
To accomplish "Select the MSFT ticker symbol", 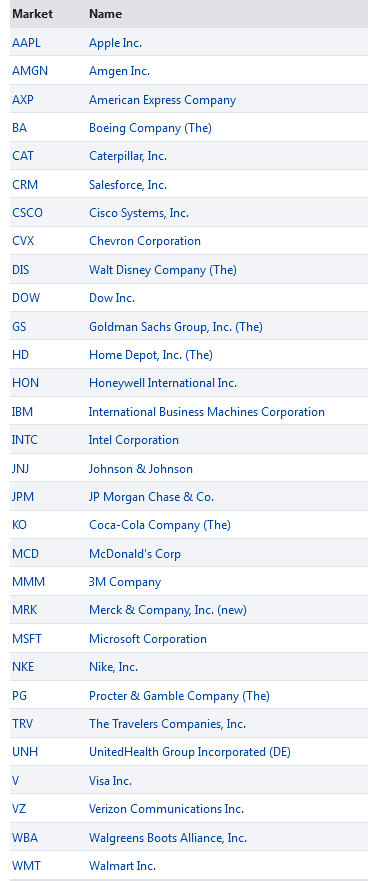I will click(26, 639).
